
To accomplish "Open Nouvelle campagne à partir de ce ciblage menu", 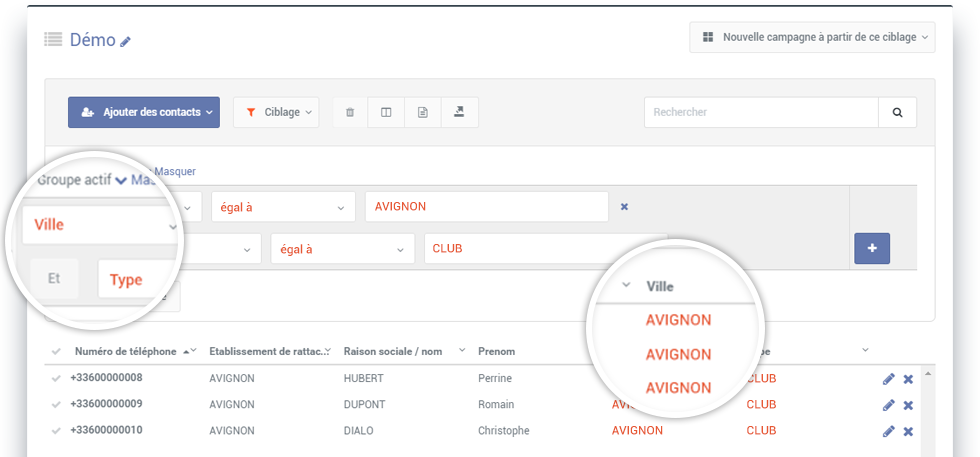I will 812,38.
